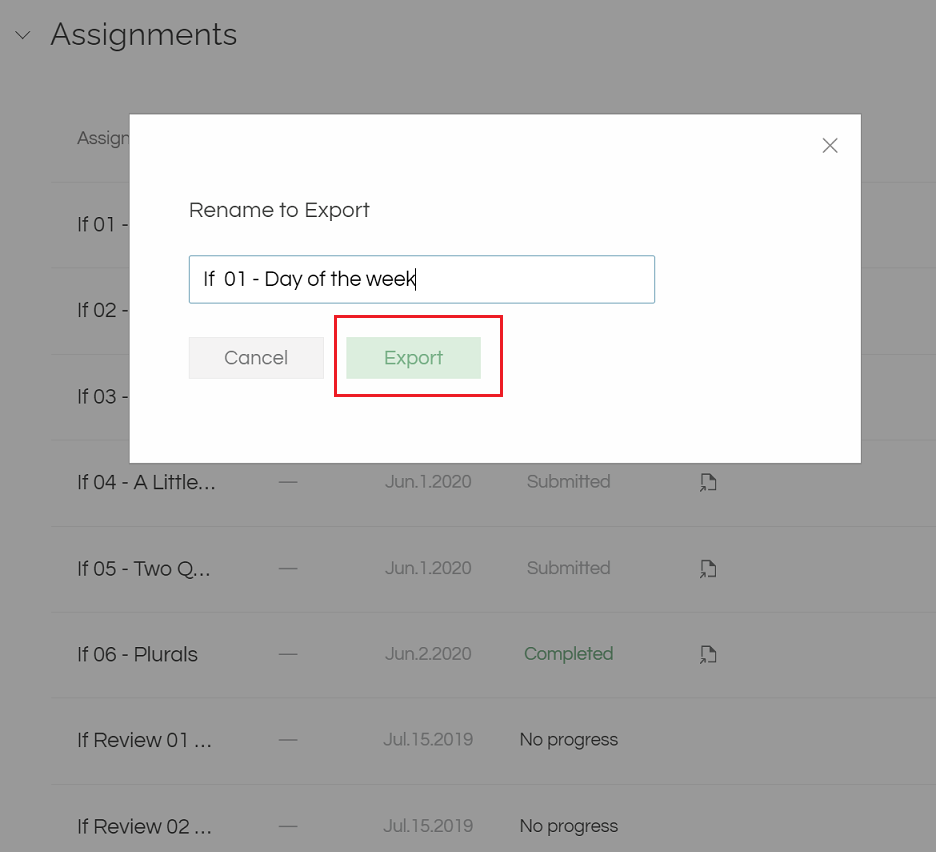Viewport: 936px width, 852px height.
Task: Click No progress status for If Review 01
Action: pyautogui.click(x=568, y=740)
